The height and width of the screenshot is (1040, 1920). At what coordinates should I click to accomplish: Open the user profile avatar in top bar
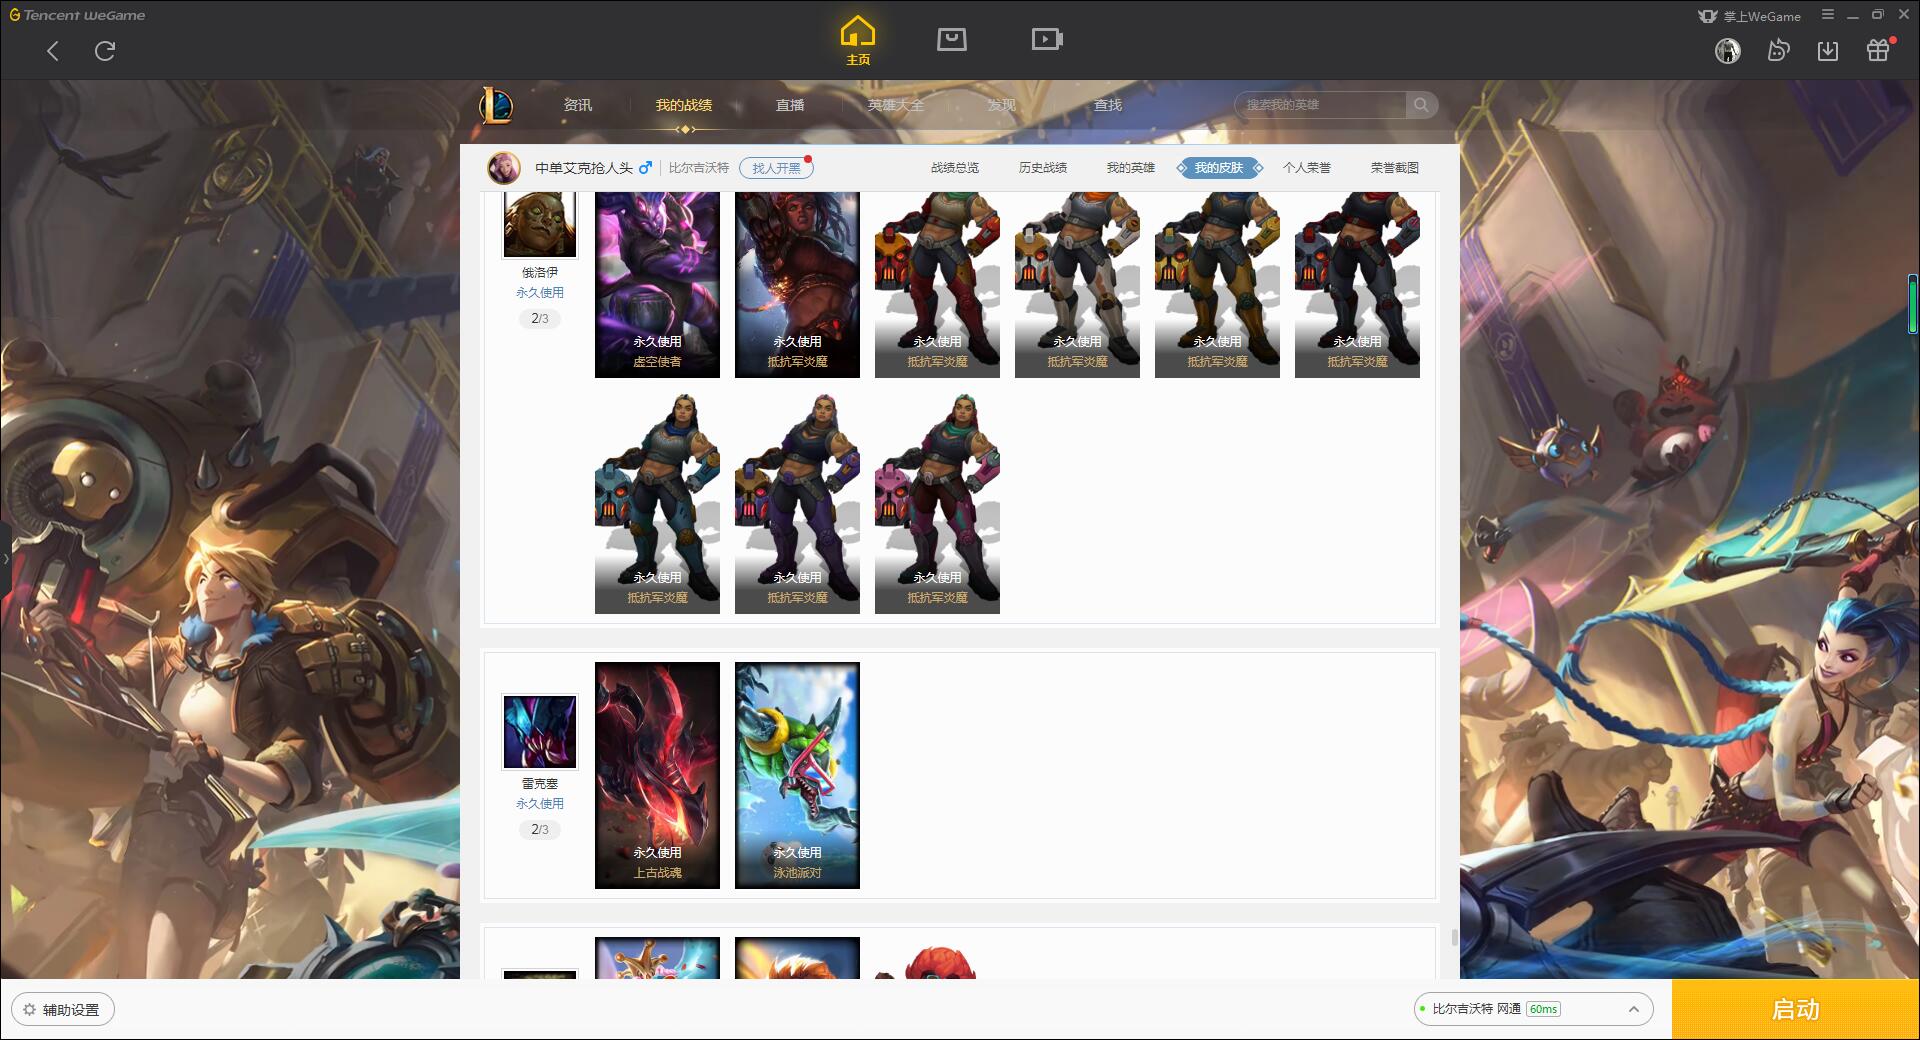1728,50
